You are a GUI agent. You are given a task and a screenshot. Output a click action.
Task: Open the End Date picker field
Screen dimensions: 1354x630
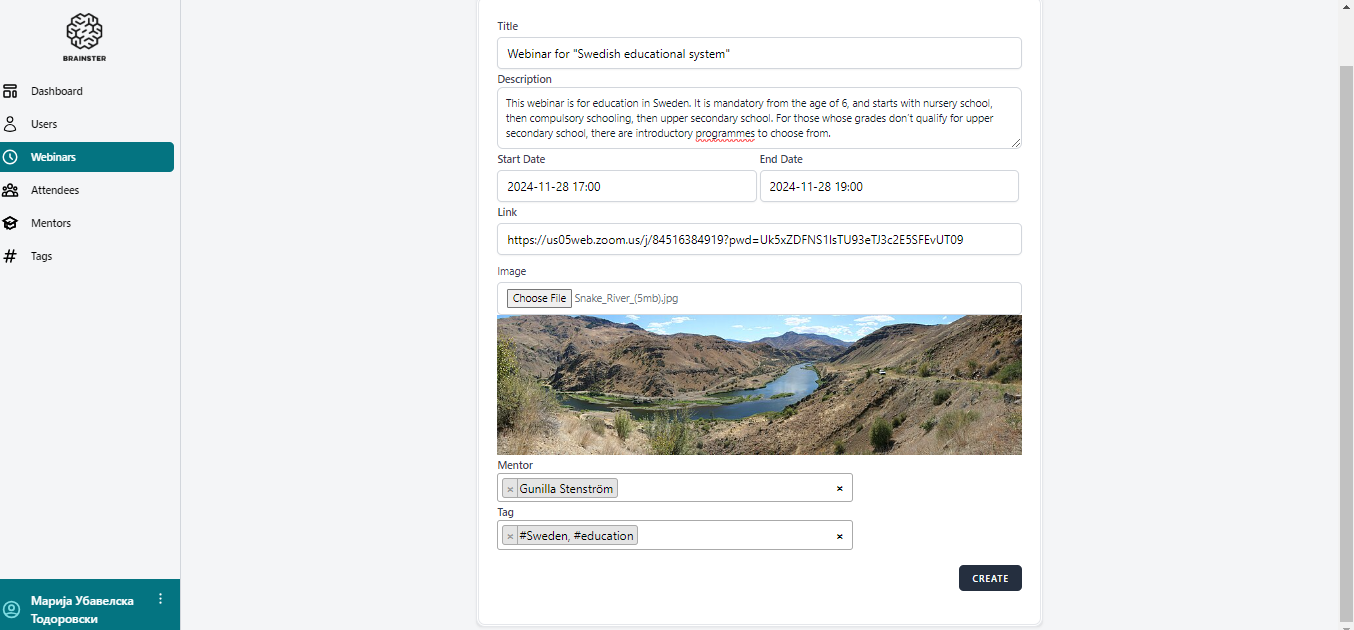click(888, 186)
